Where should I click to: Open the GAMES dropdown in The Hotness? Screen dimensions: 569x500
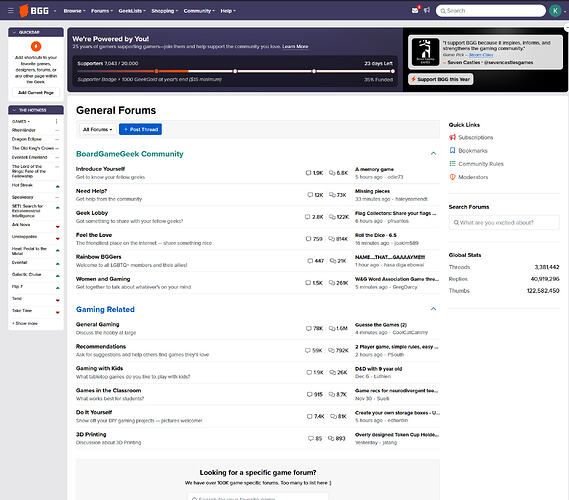pos(21,121)
